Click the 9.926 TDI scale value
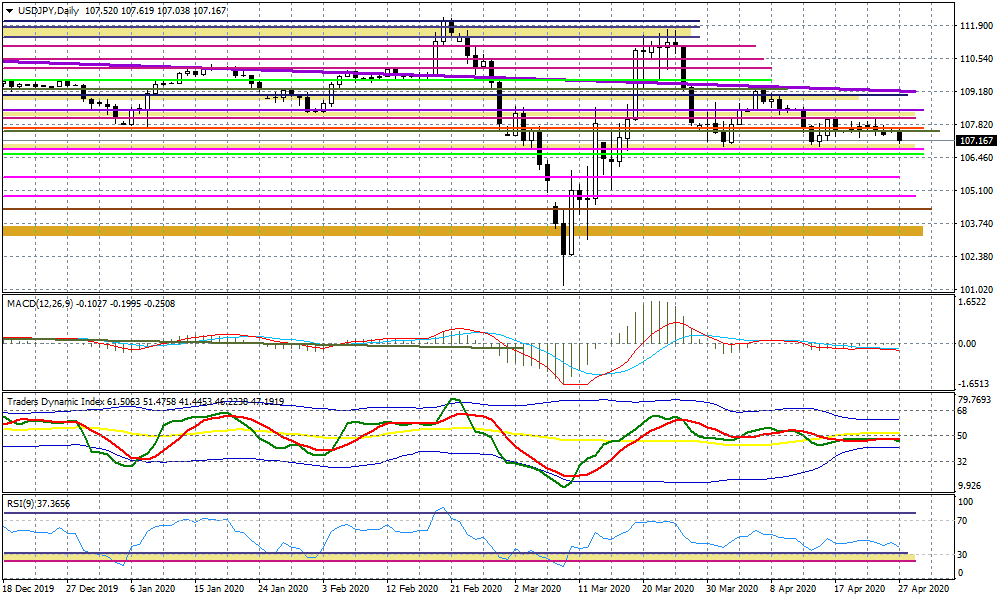This screenshot has height=600, width=1000. click(x=971, y=486)
